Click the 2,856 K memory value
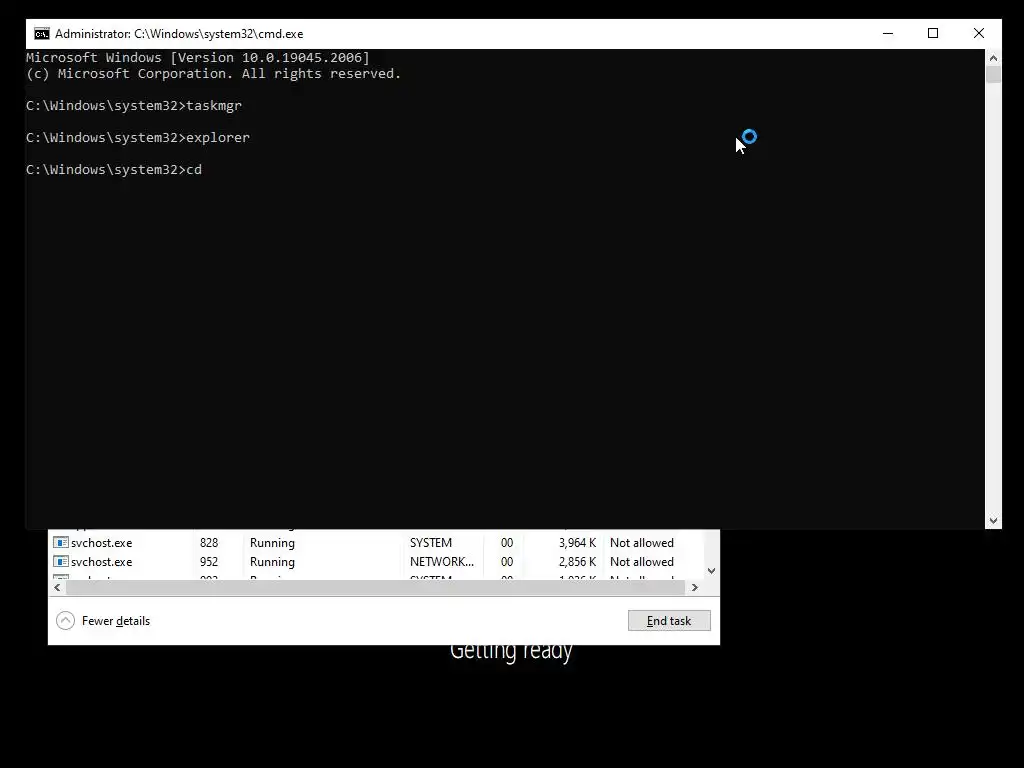This screenshot has height=768, width=1024. point(577,562)
